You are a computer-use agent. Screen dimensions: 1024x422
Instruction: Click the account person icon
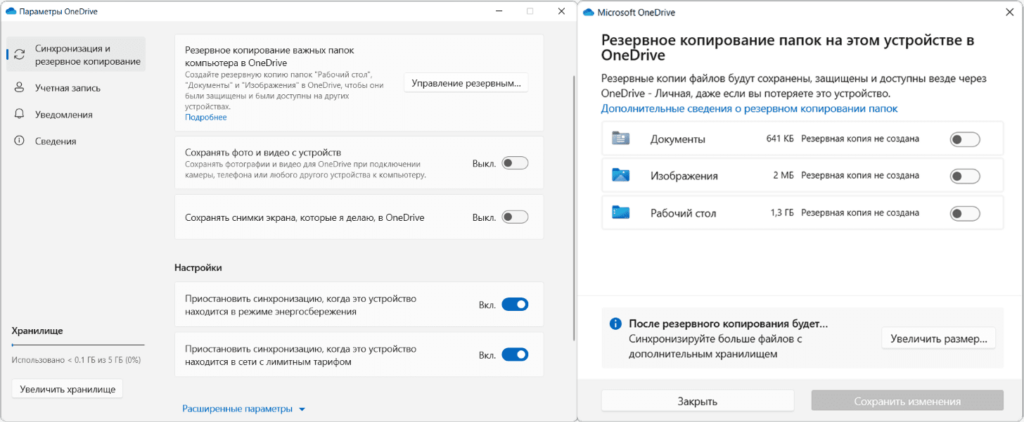pos(19,88)
